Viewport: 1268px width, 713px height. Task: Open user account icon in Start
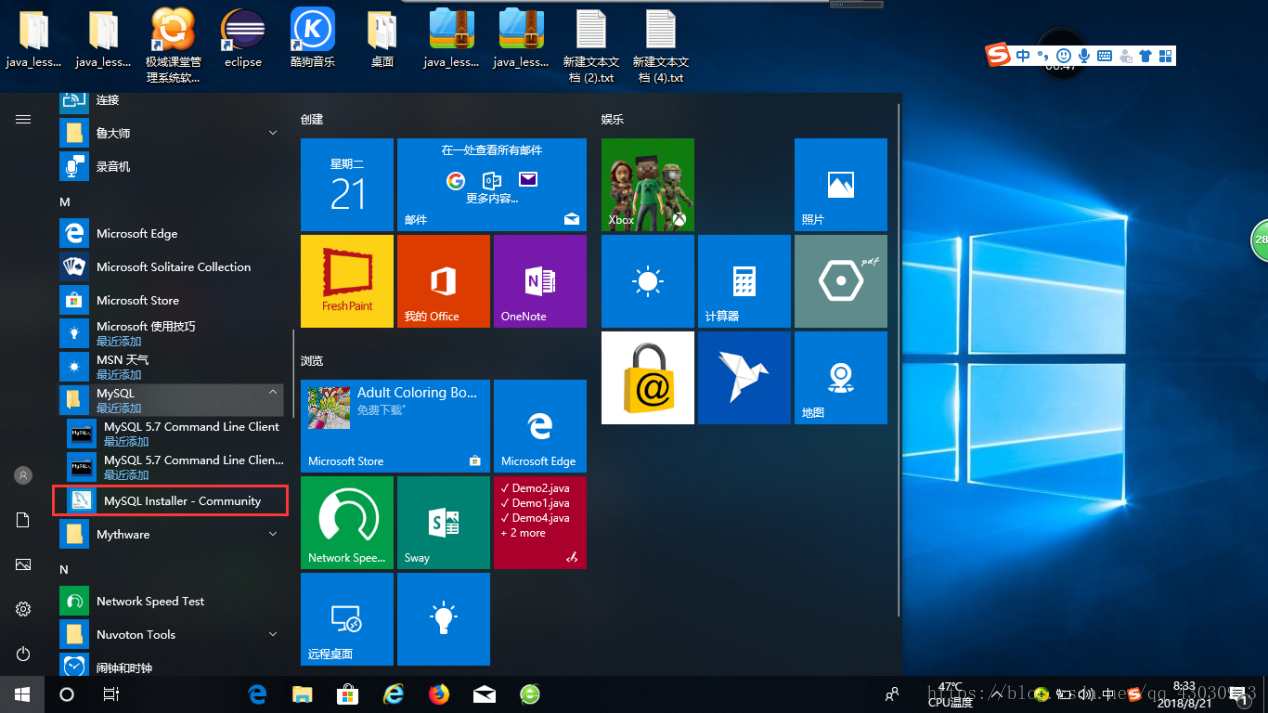[x=23, y=476]
